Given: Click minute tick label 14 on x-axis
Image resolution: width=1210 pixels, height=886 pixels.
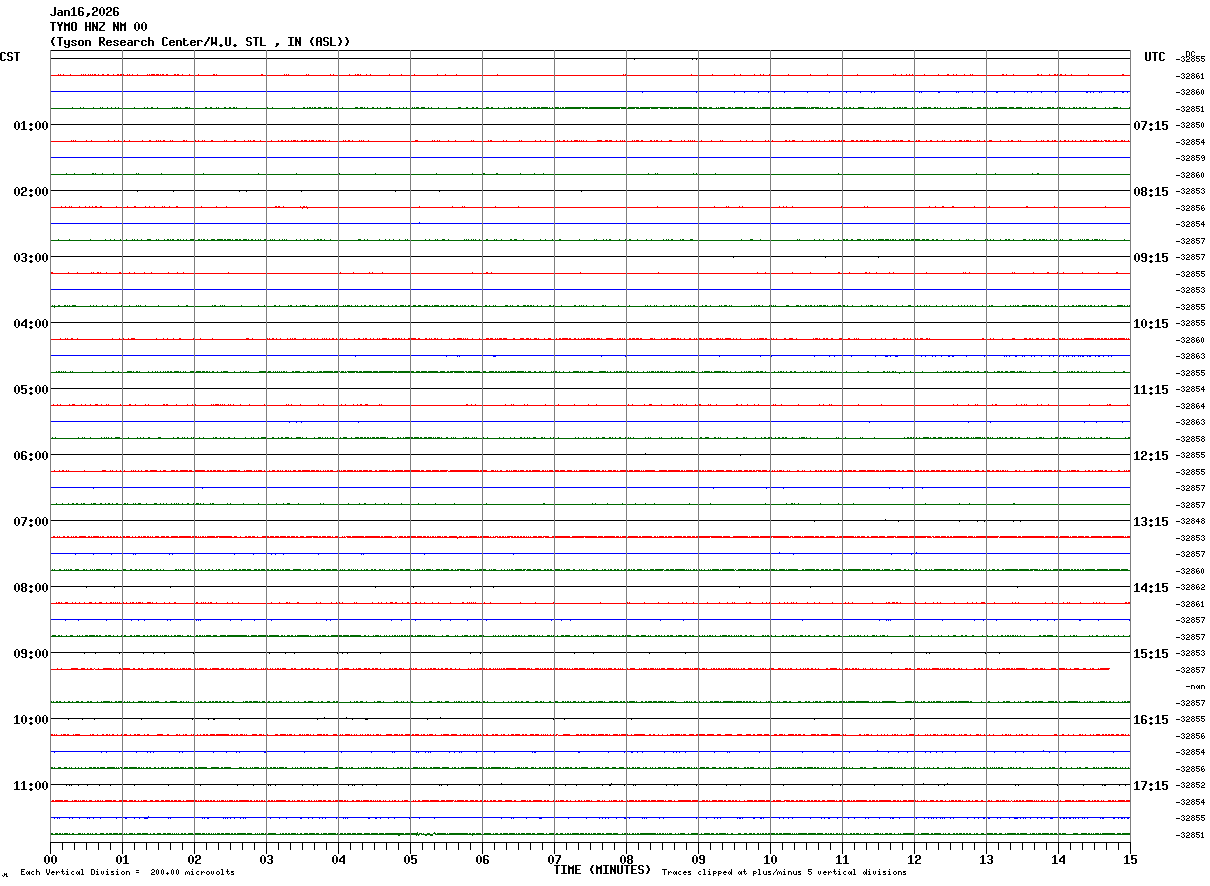Looking at the screenshot, I should (x=1058, y=859).
